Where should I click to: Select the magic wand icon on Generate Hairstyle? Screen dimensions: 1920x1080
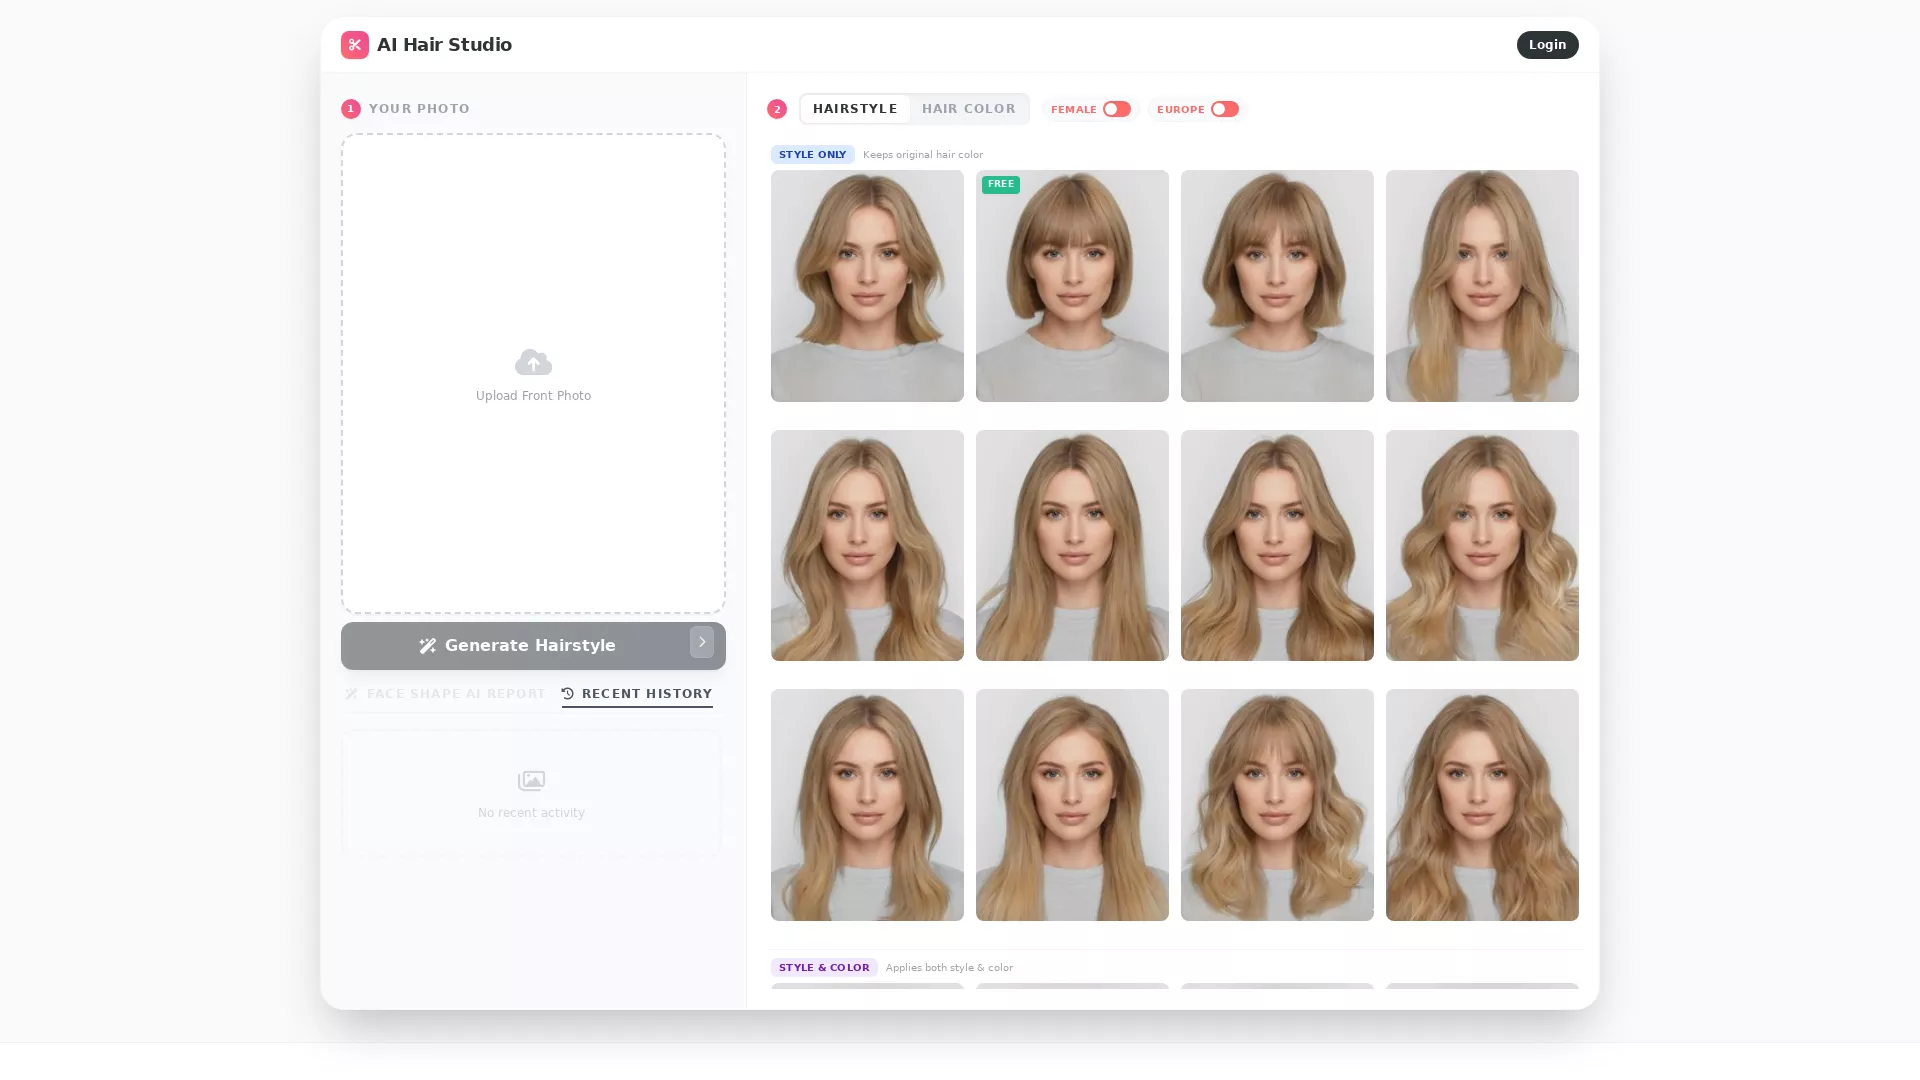(428, 645)
